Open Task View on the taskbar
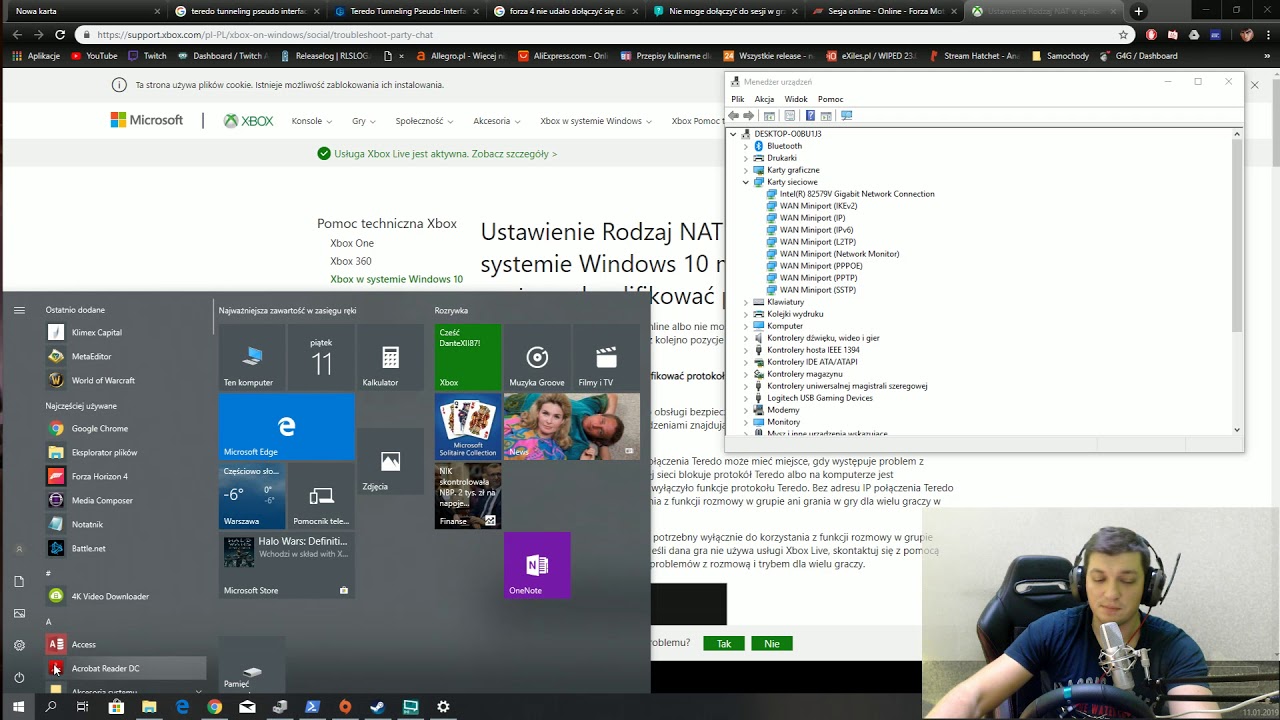This screenshot has width=1280, height=720. (83, 707)
